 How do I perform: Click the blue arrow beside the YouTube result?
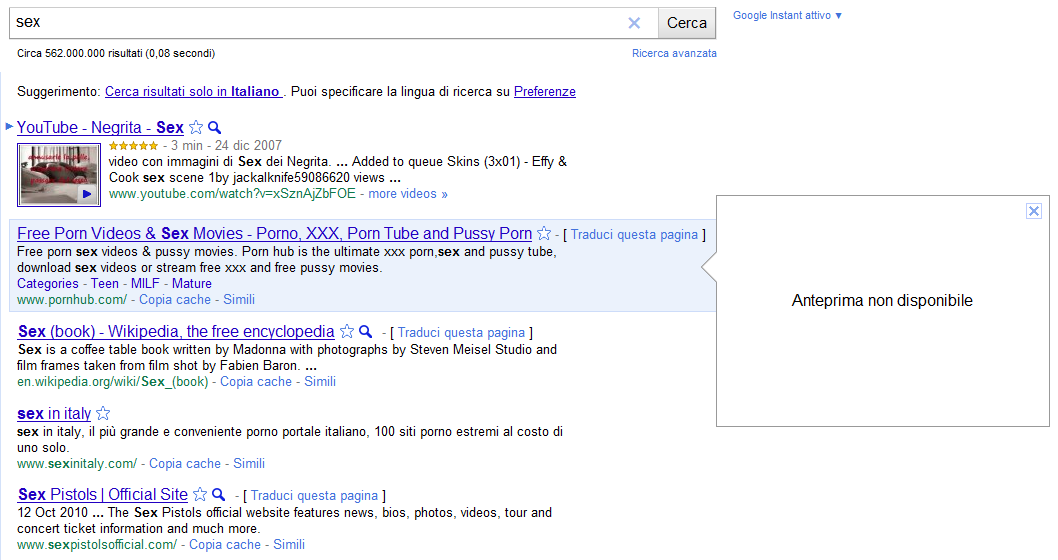click(9, 126)
